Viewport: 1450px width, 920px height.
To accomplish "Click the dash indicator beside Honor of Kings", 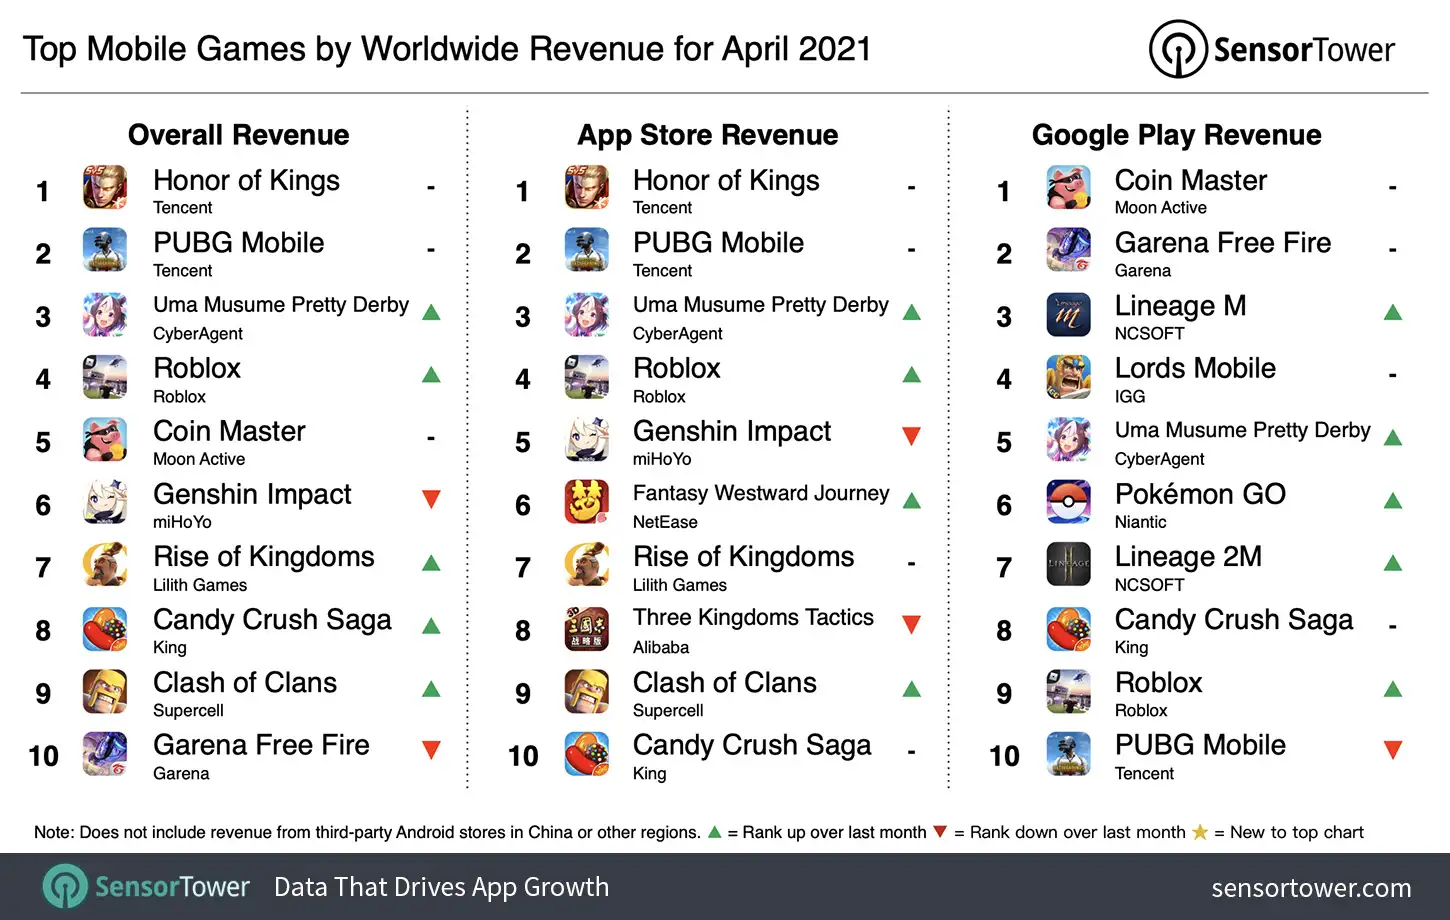I will tap(430, 186).
